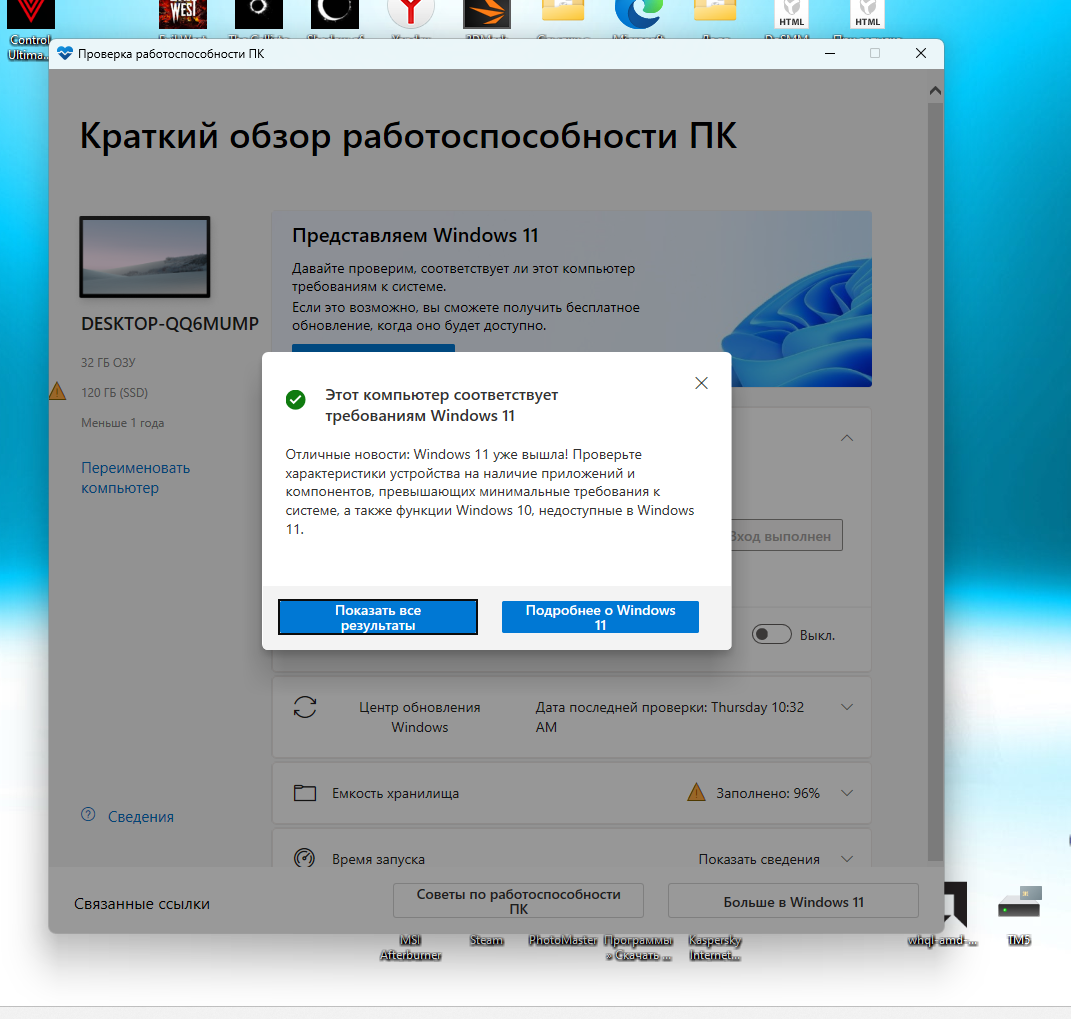Open the WEST game desktop icon
This screenshot has height=1019, width=1071.
[x=182, y=14]
